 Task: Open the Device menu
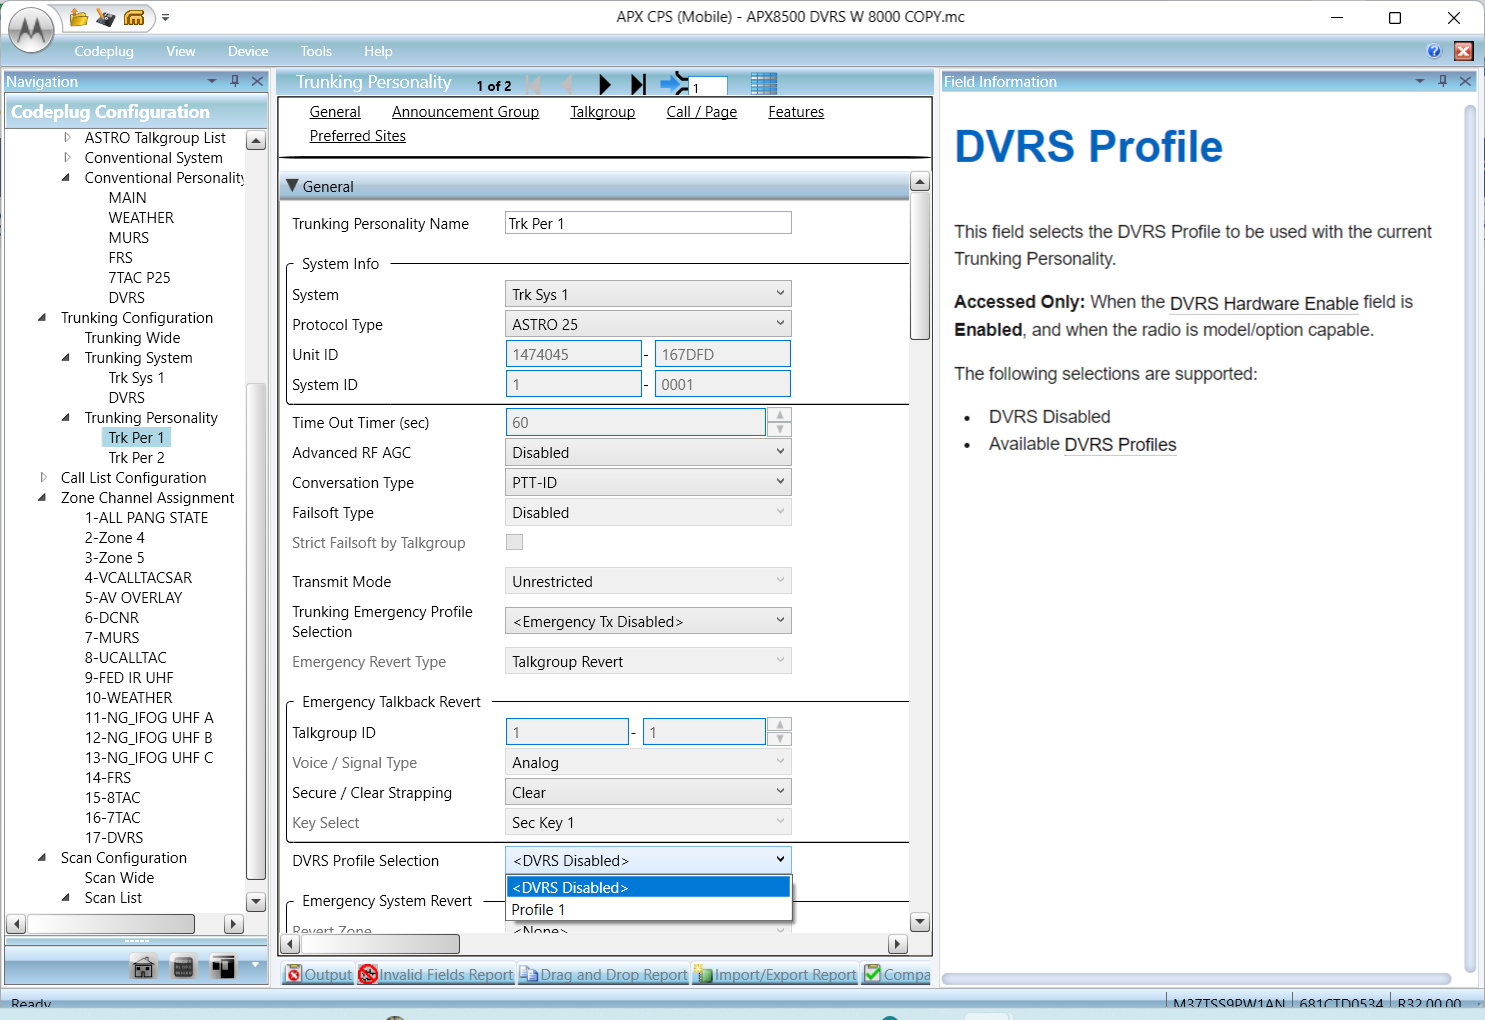pyautogui.click(x=248, y=51)
